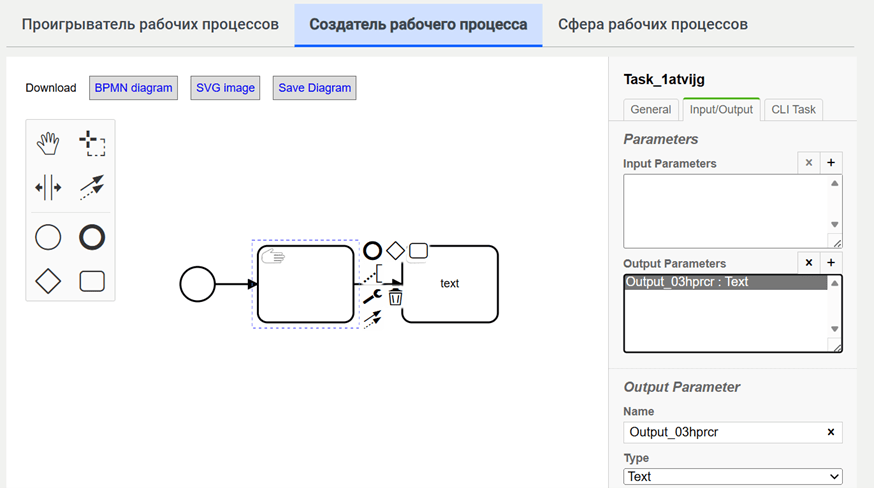This screenshot has height=488, width=874.
Task: Delete selected task with trash icon
Action: 395,297
